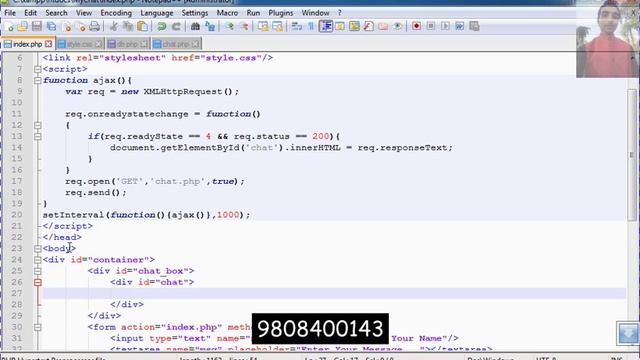This screenshot has width=640, height=360.
Task: Open the File menu
Action: [x=10, y=13]
